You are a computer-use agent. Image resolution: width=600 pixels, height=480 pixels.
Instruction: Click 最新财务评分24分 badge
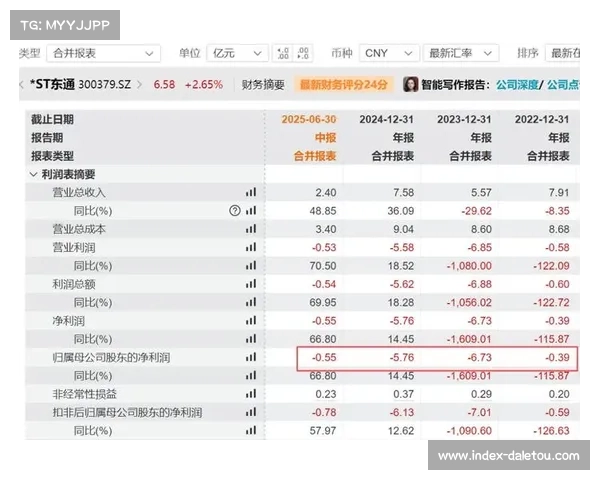click(x=344, y=85)
